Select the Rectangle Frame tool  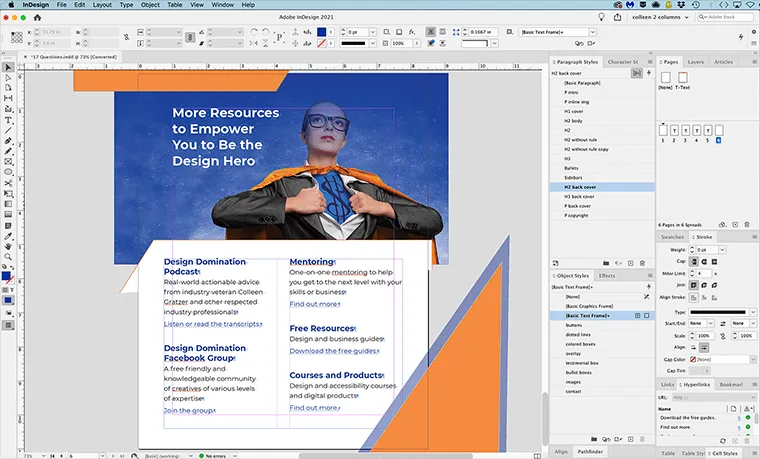(x=8, y=162)
